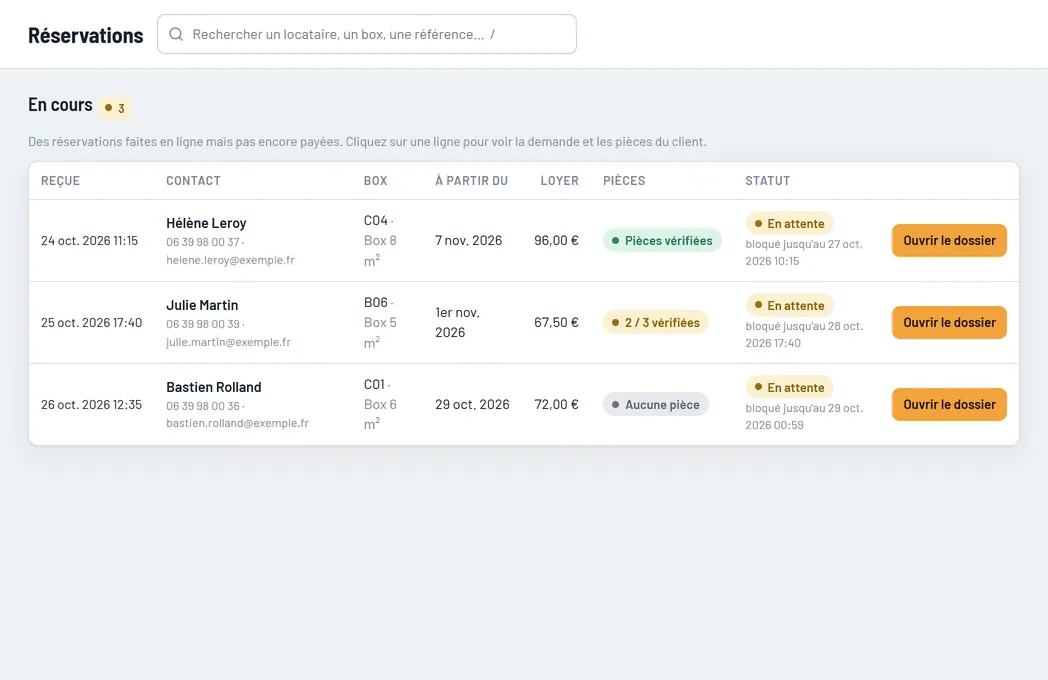Select the Hélène Leroy contact name
The image size is (1048, 680).
pos(206,223)
